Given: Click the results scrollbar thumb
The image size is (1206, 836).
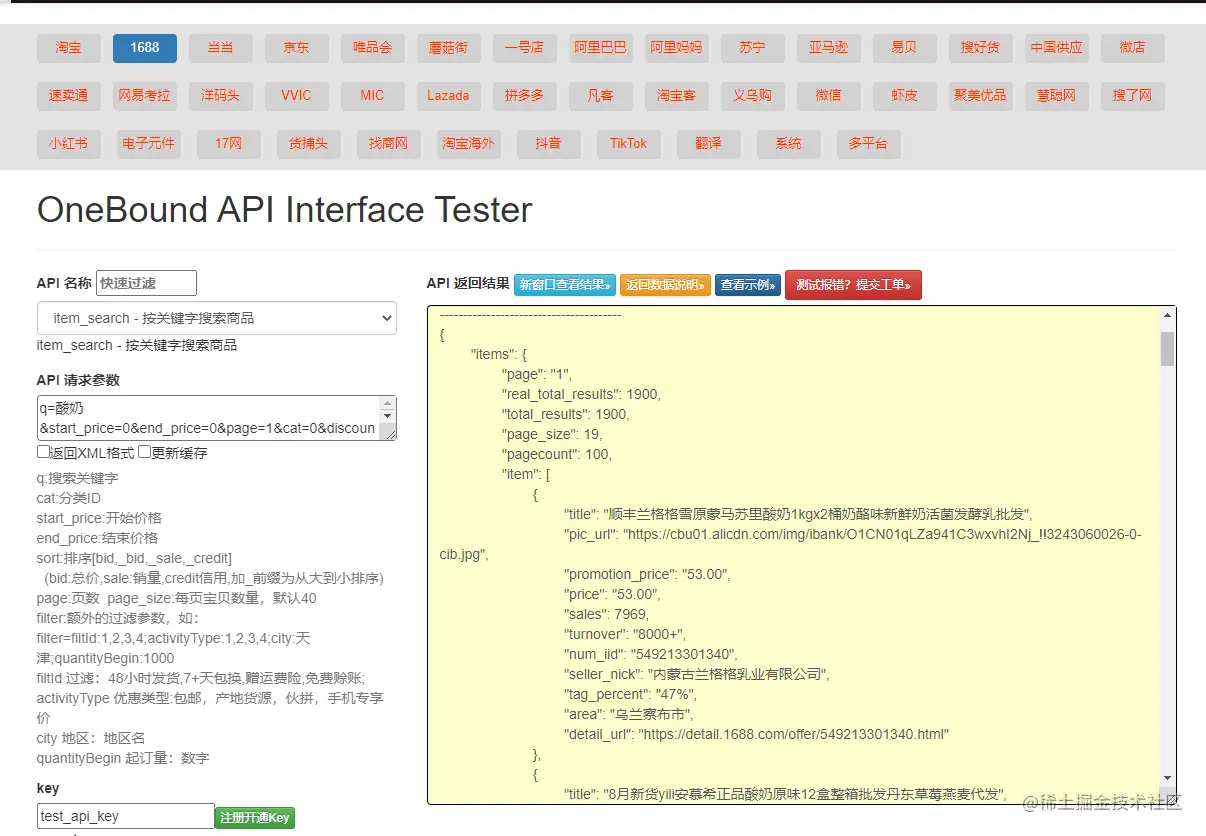Looking at the screenshot, I should 1167,349.
